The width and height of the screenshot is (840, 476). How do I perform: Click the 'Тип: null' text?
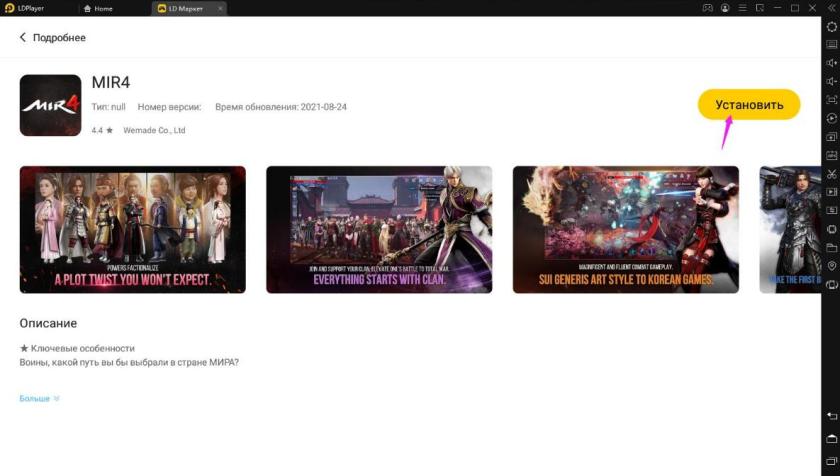coord(108,107)
